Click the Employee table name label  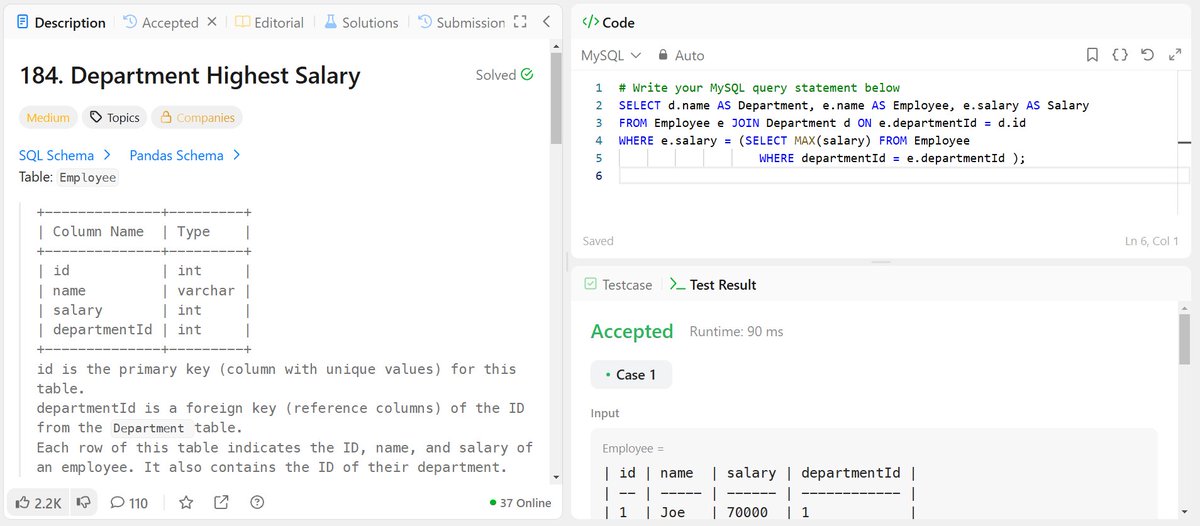(x=88, y=177)
